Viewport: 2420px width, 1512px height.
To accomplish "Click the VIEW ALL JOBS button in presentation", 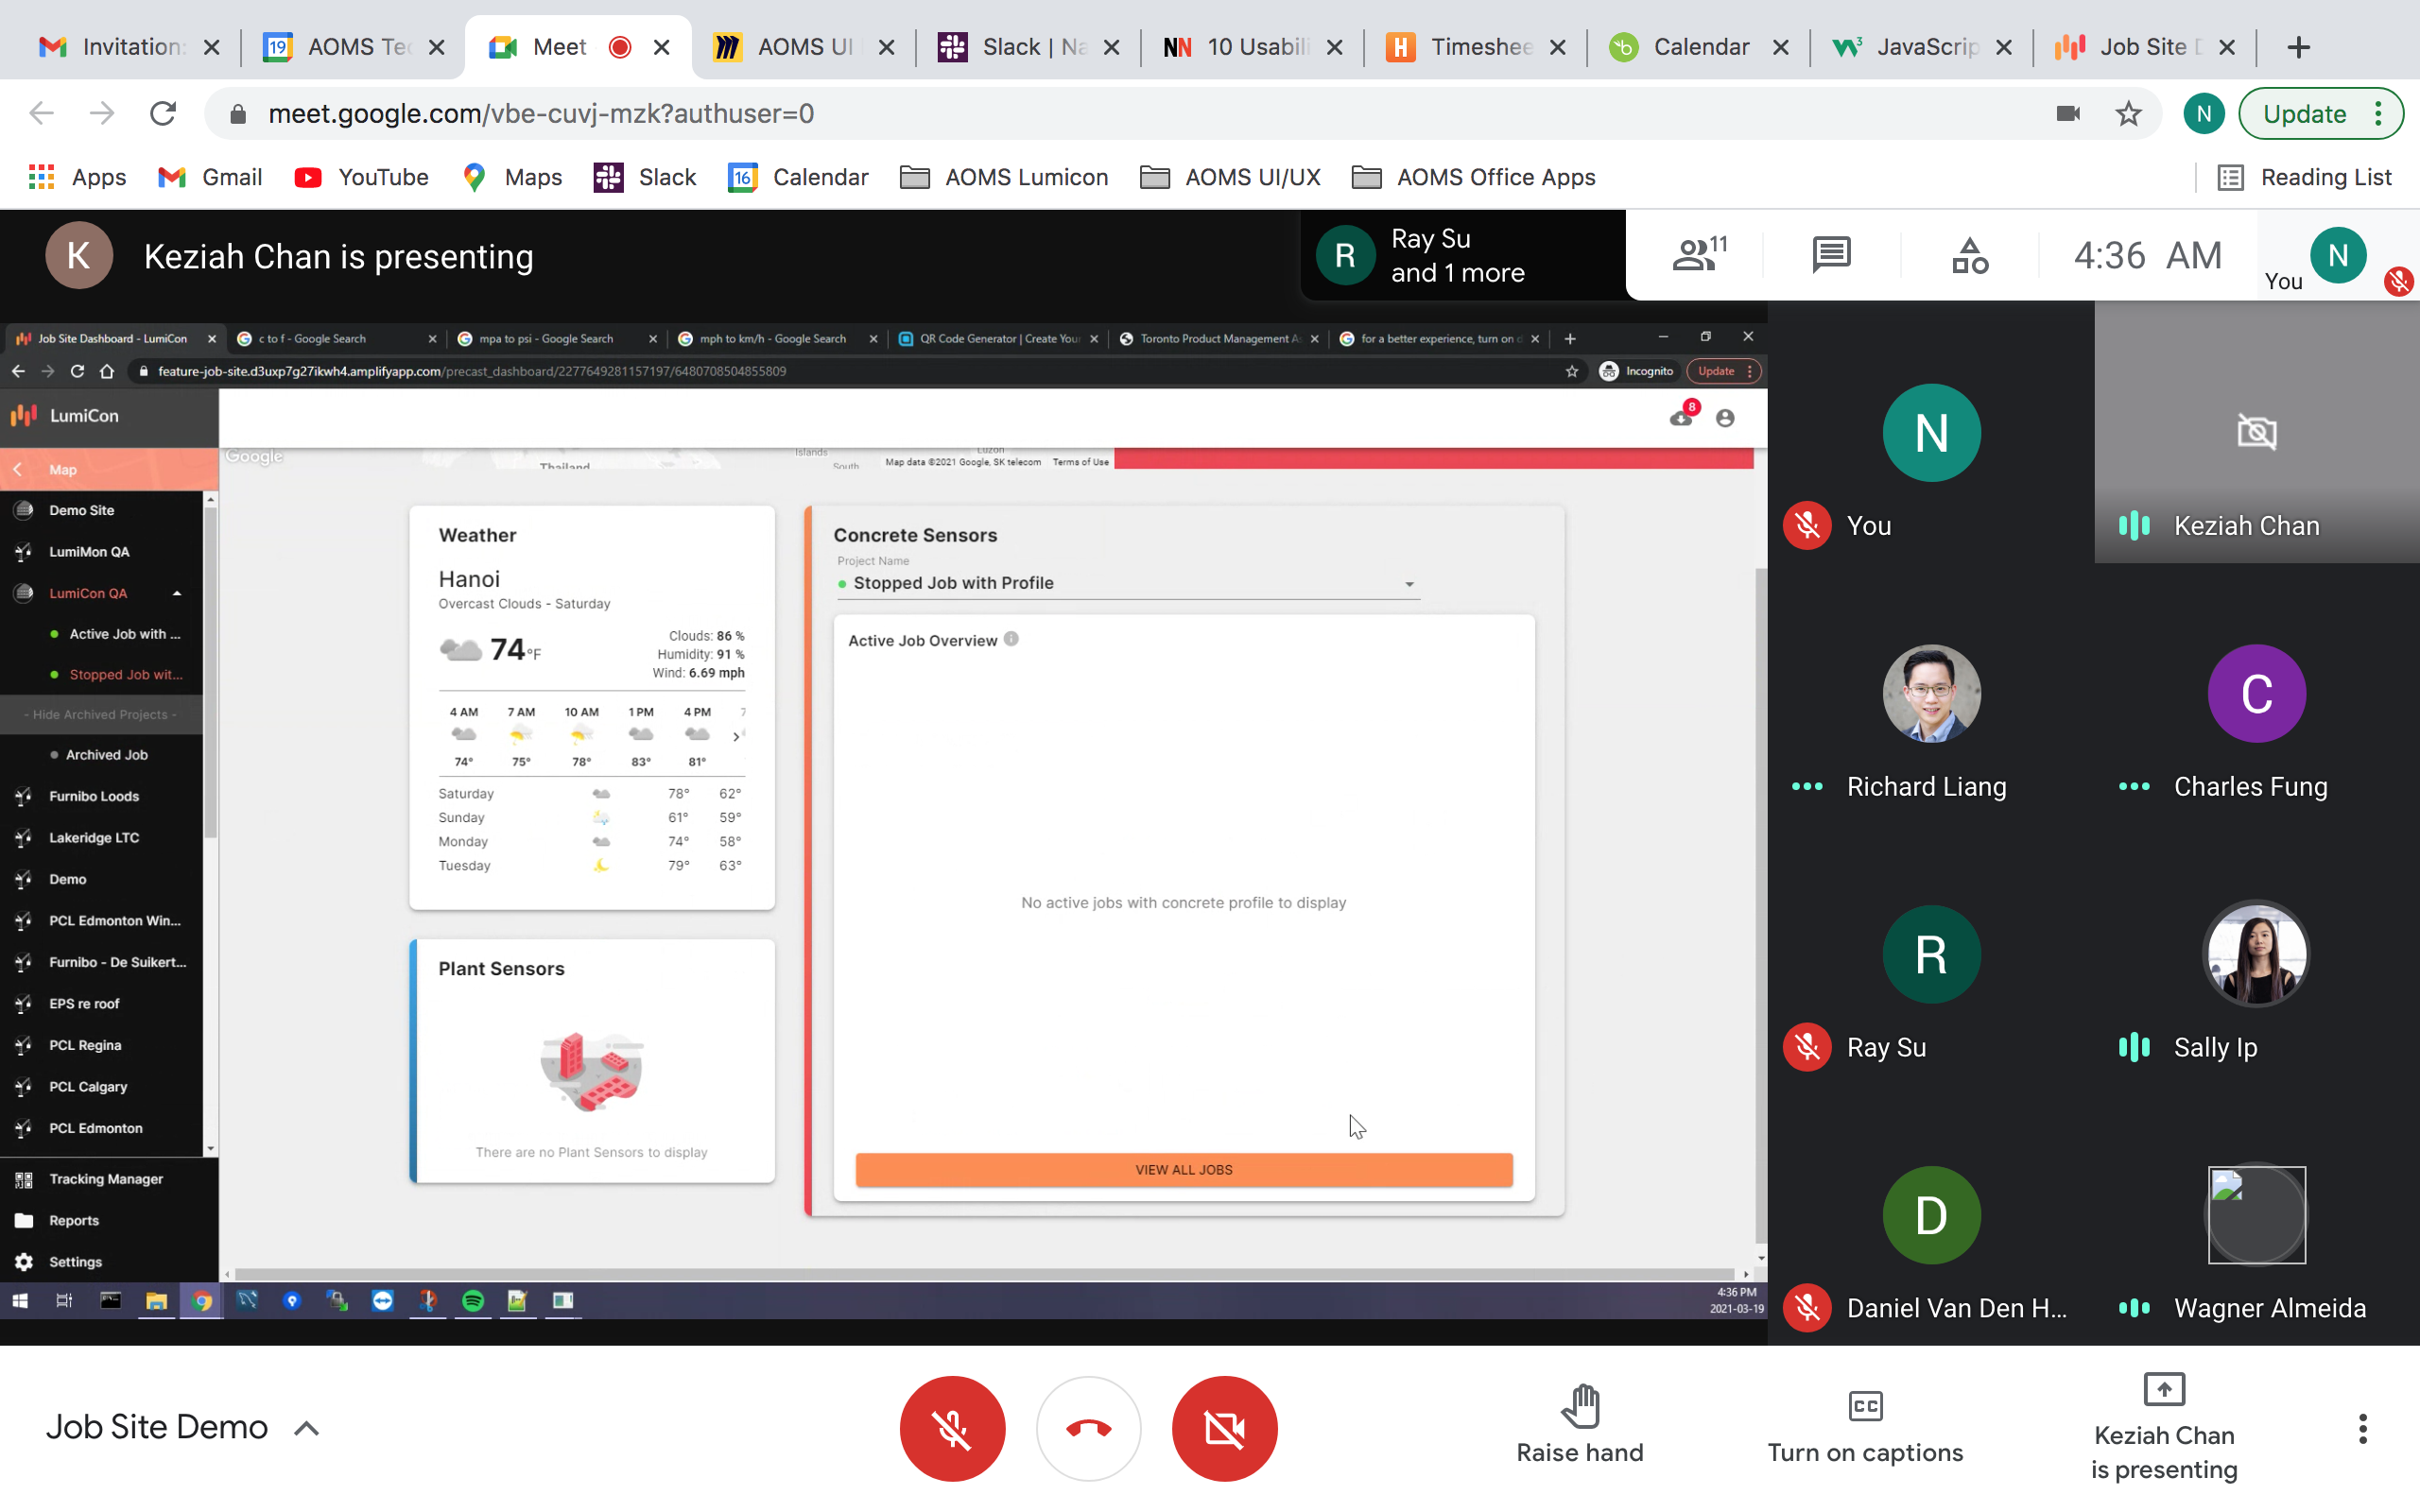I will (x=1184, y=1169).
